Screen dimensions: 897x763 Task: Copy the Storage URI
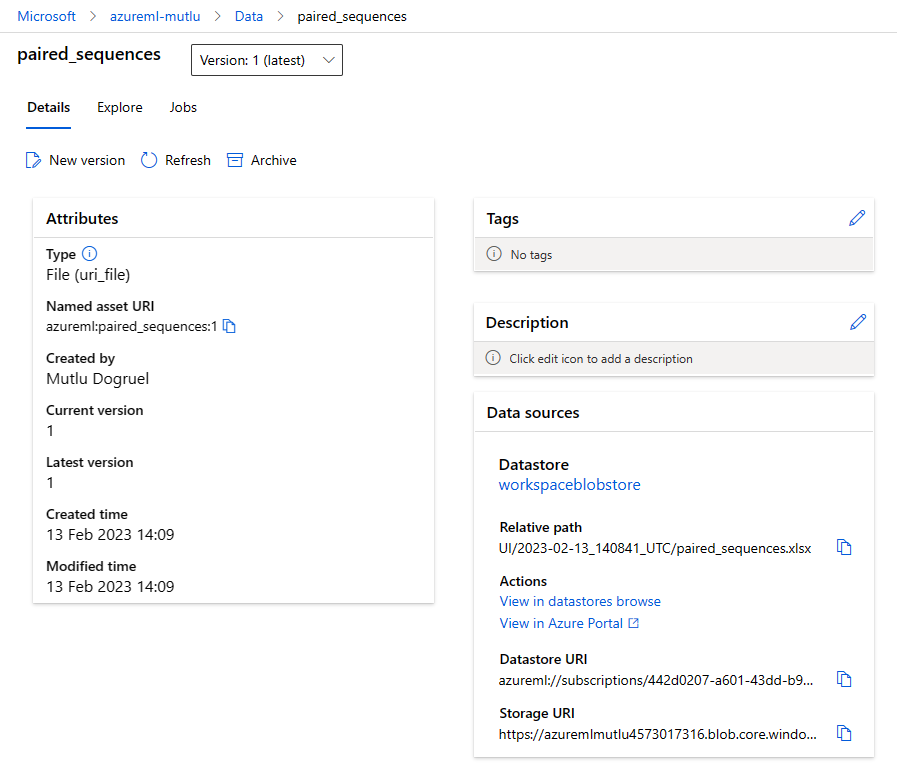click(x=844, y=733)
